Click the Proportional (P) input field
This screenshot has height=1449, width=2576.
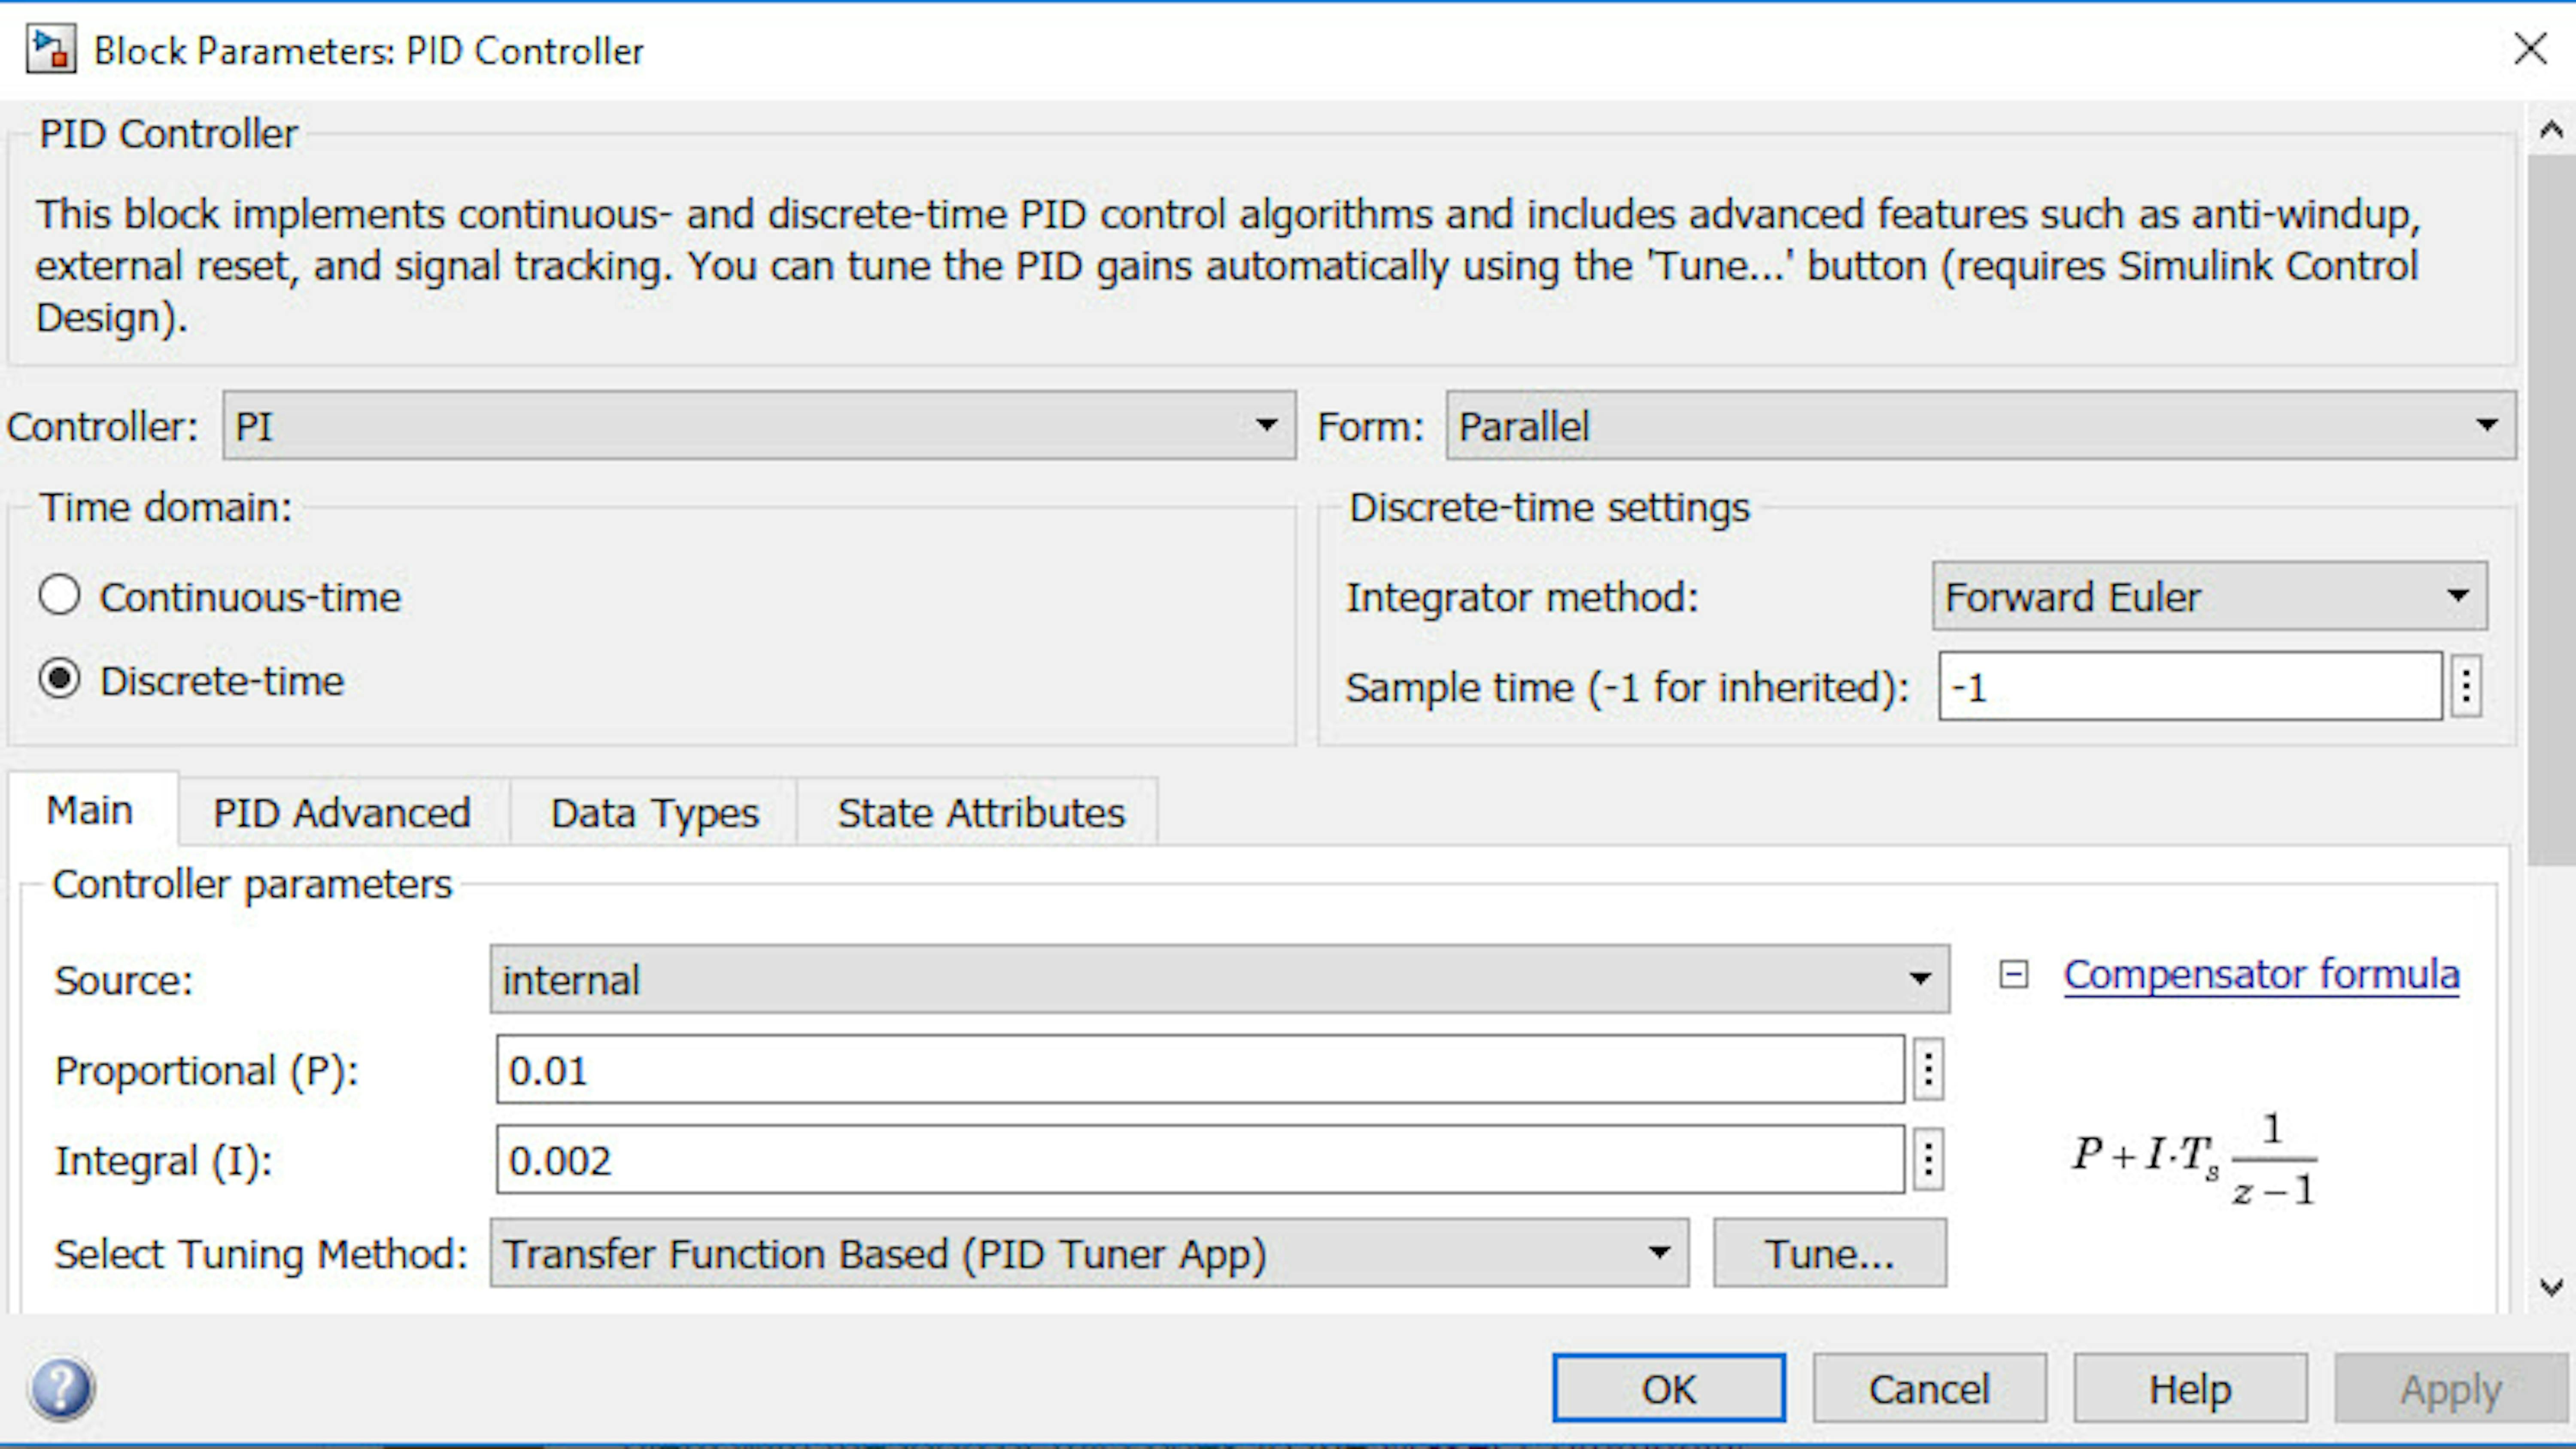(1200, 1070)
